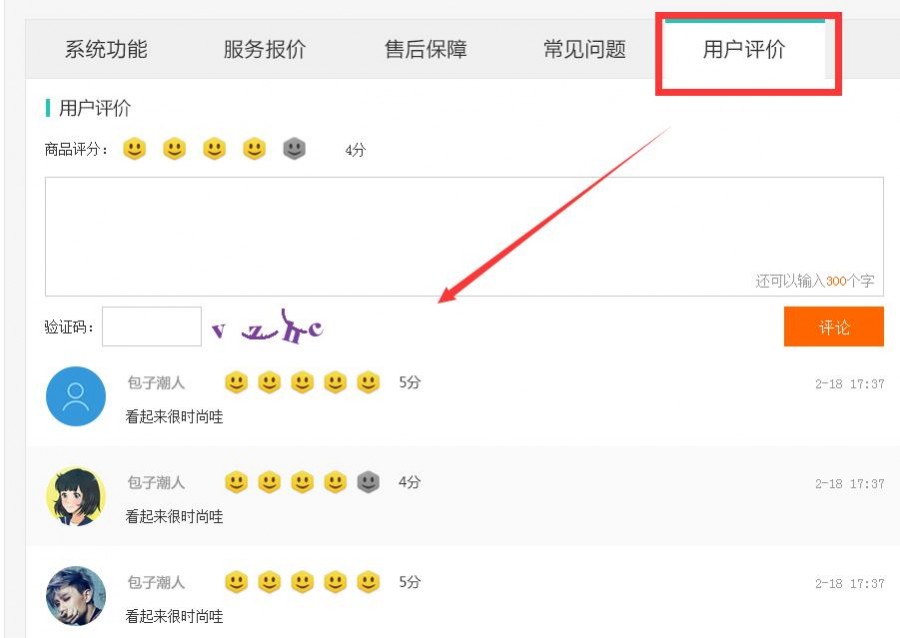Click the blue default user avatar
Image resolution: width=900 pixels, height=638 pixels.
pos(76,396)
